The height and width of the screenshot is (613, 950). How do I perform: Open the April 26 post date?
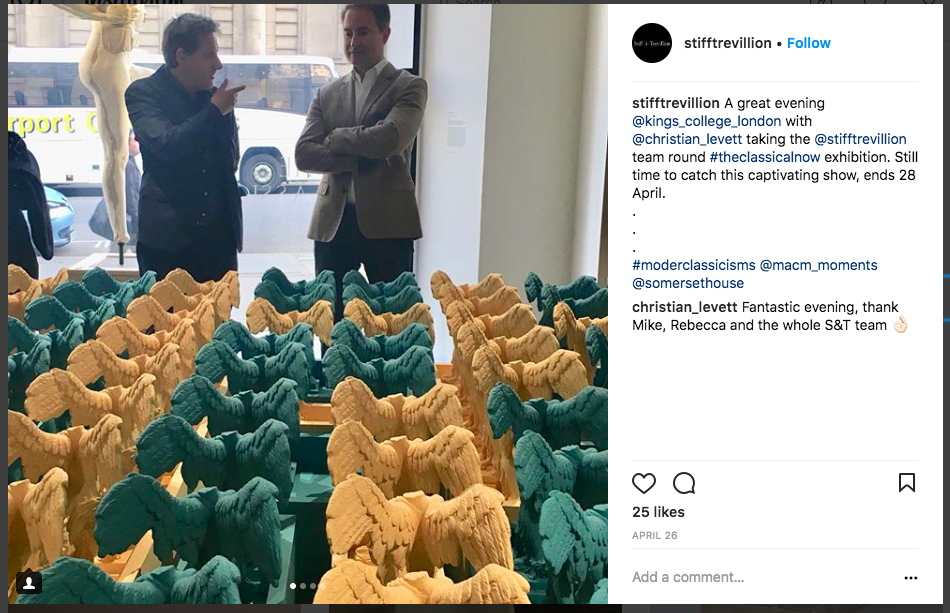654,535
